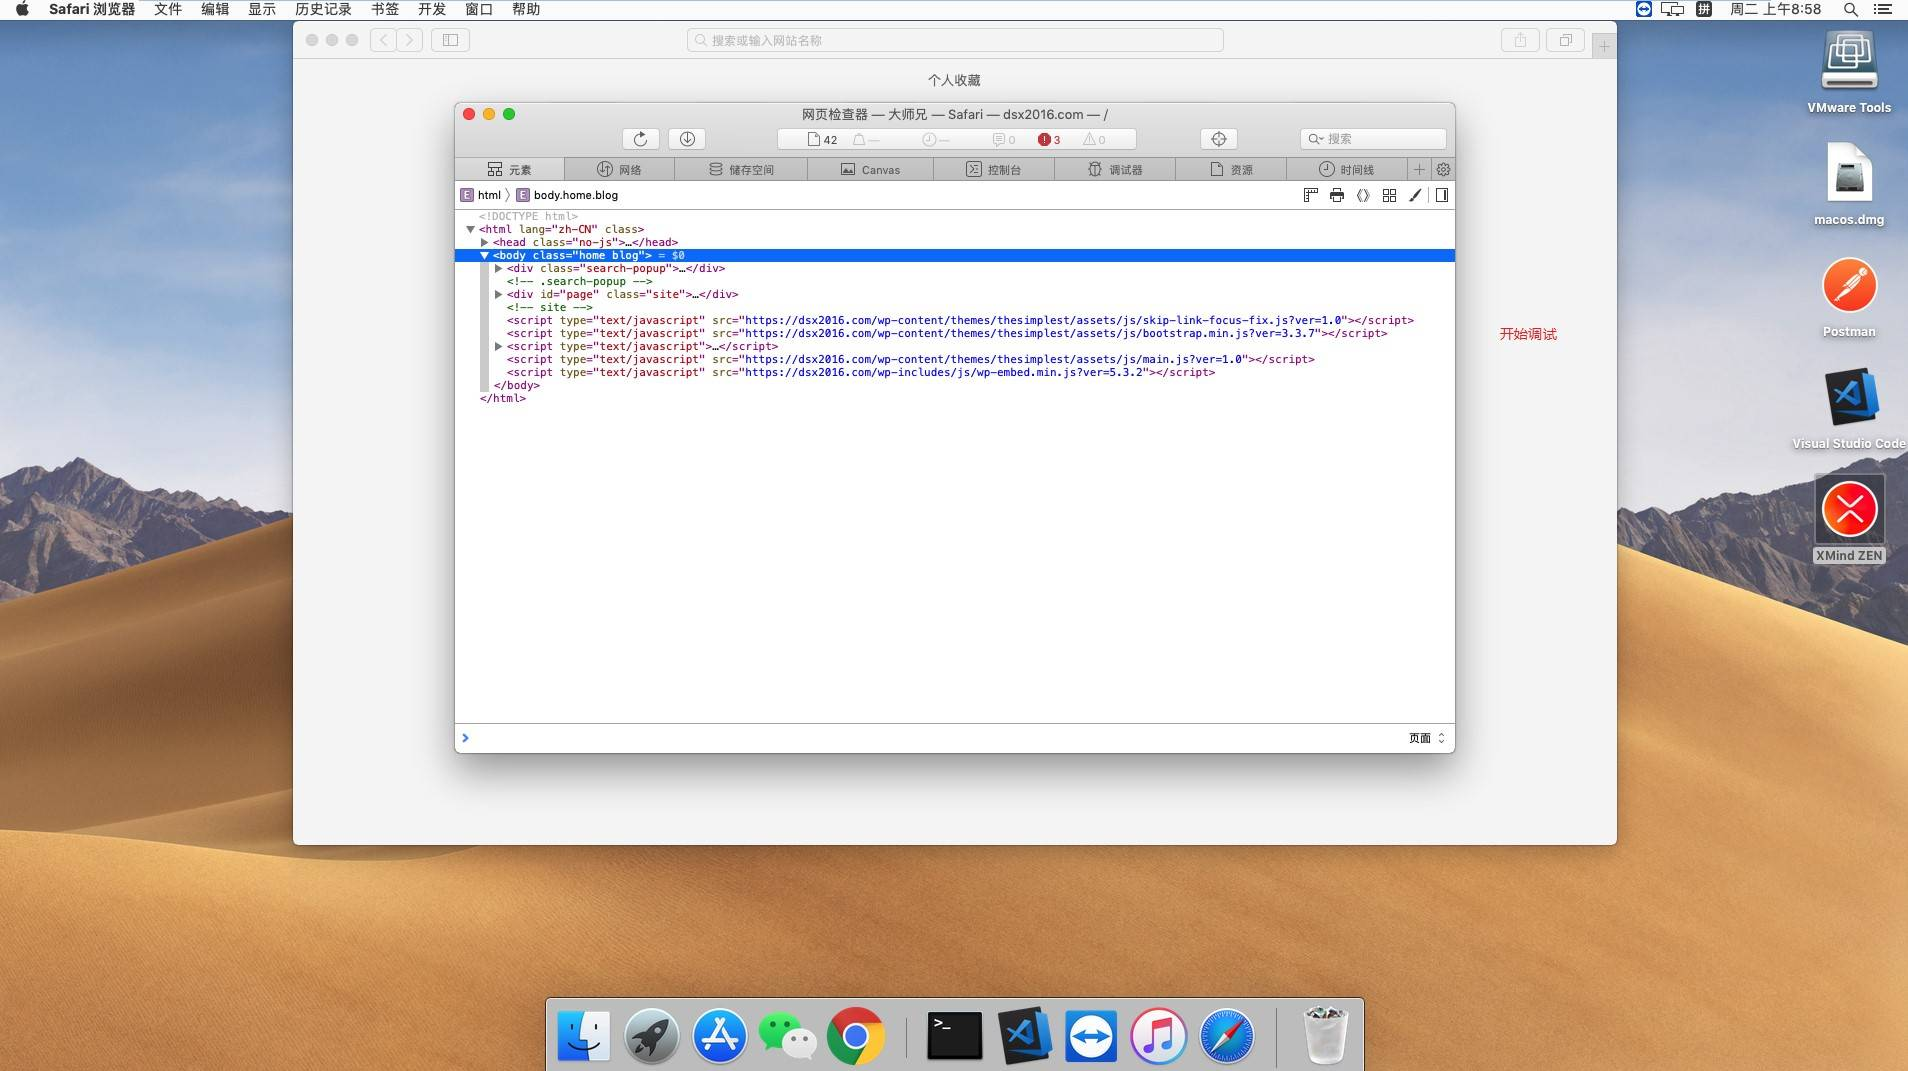Expand the collapsed inline script node
The height and width of the screenshot is (1071, 1908).
point(498,346)
